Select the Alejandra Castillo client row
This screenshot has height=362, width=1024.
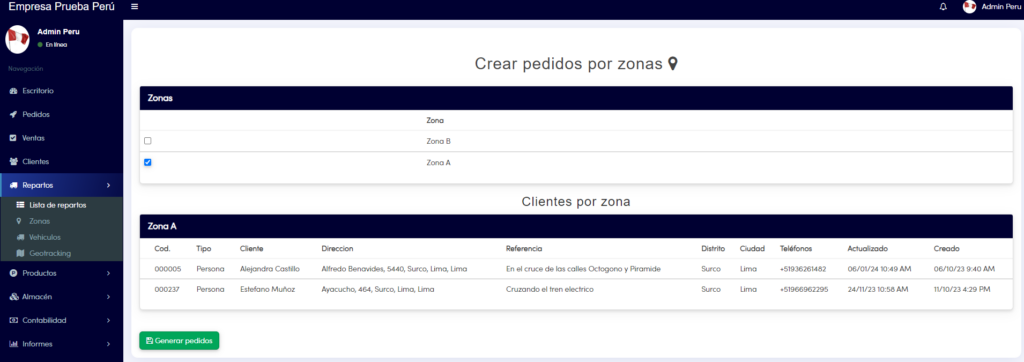pyautogui.click(x=576, y=269)
